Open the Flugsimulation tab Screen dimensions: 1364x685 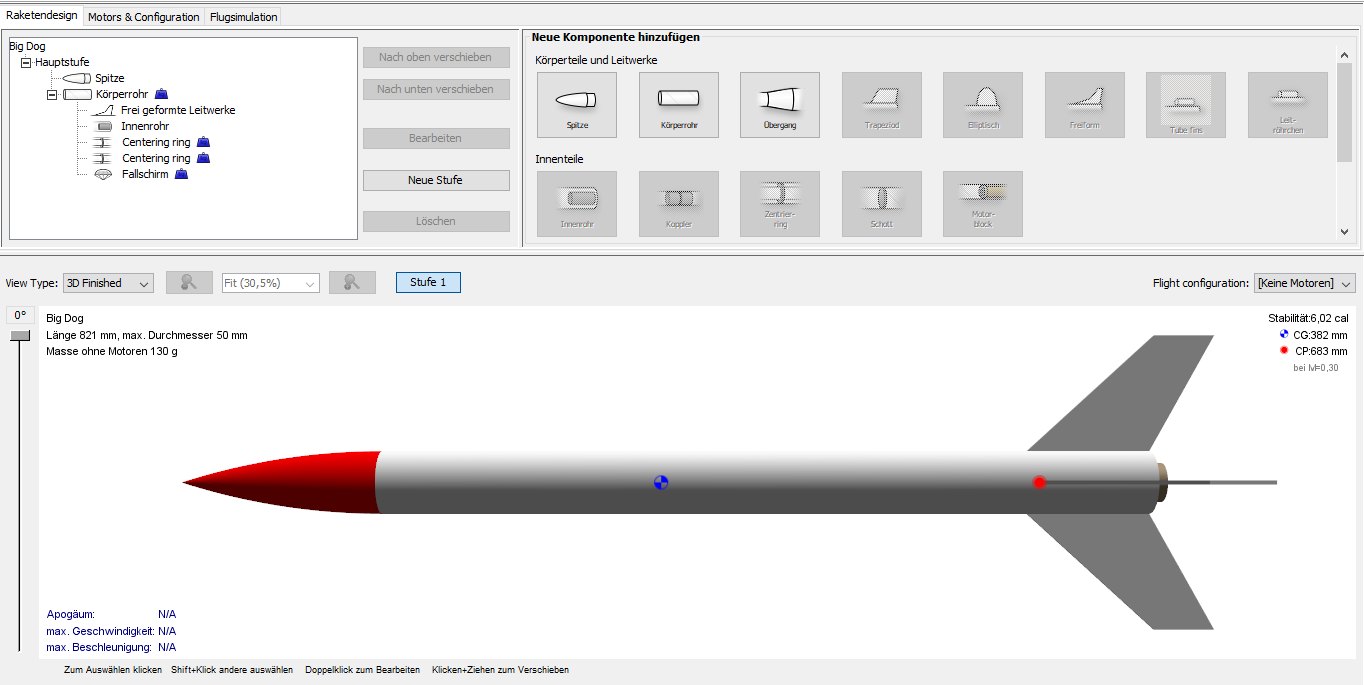point(243,17)
